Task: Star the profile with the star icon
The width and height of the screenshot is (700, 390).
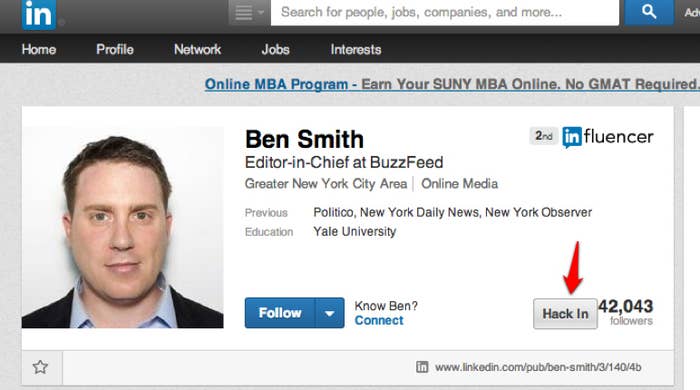Action: coord(40,367)
